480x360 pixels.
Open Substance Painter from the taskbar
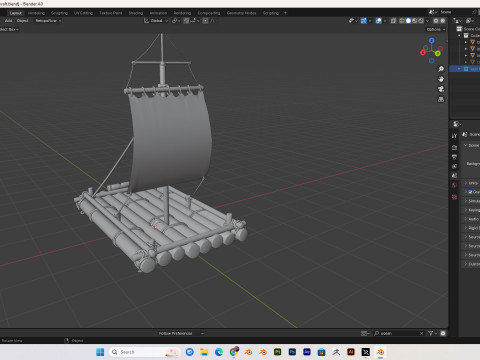pos(277,352)
